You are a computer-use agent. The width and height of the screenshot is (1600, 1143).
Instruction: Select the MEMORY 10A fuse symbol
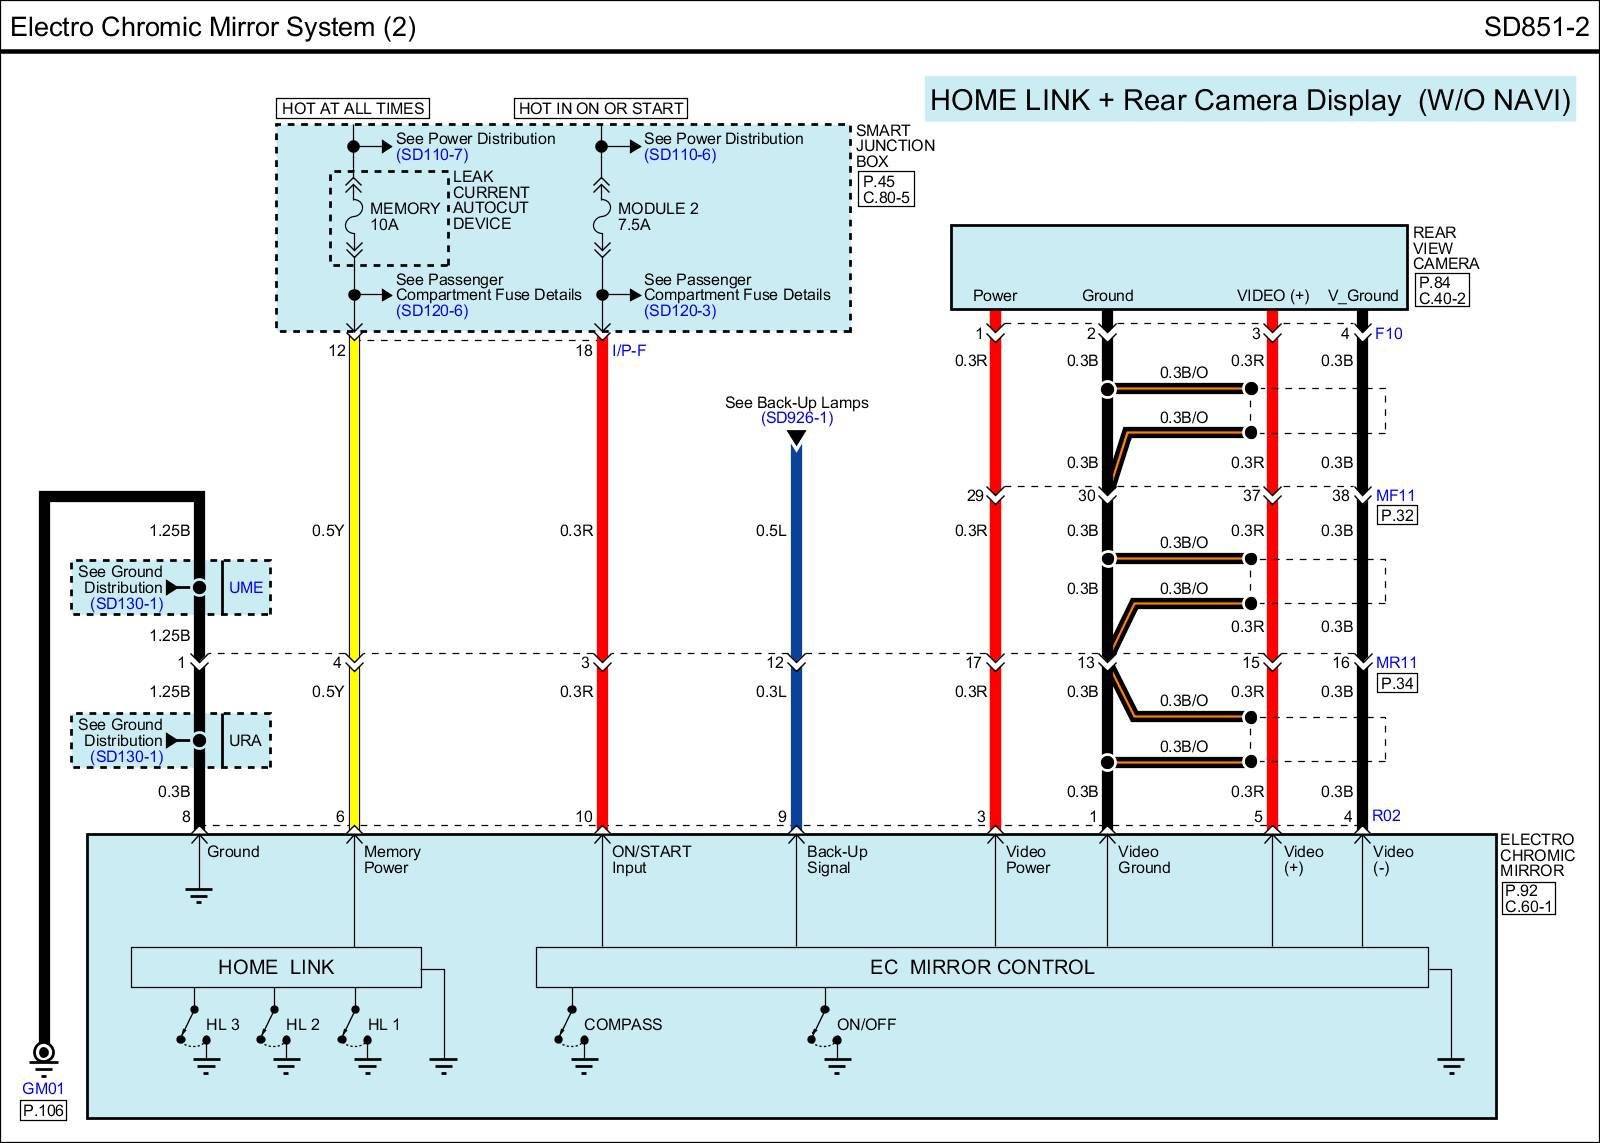[353, 217]
